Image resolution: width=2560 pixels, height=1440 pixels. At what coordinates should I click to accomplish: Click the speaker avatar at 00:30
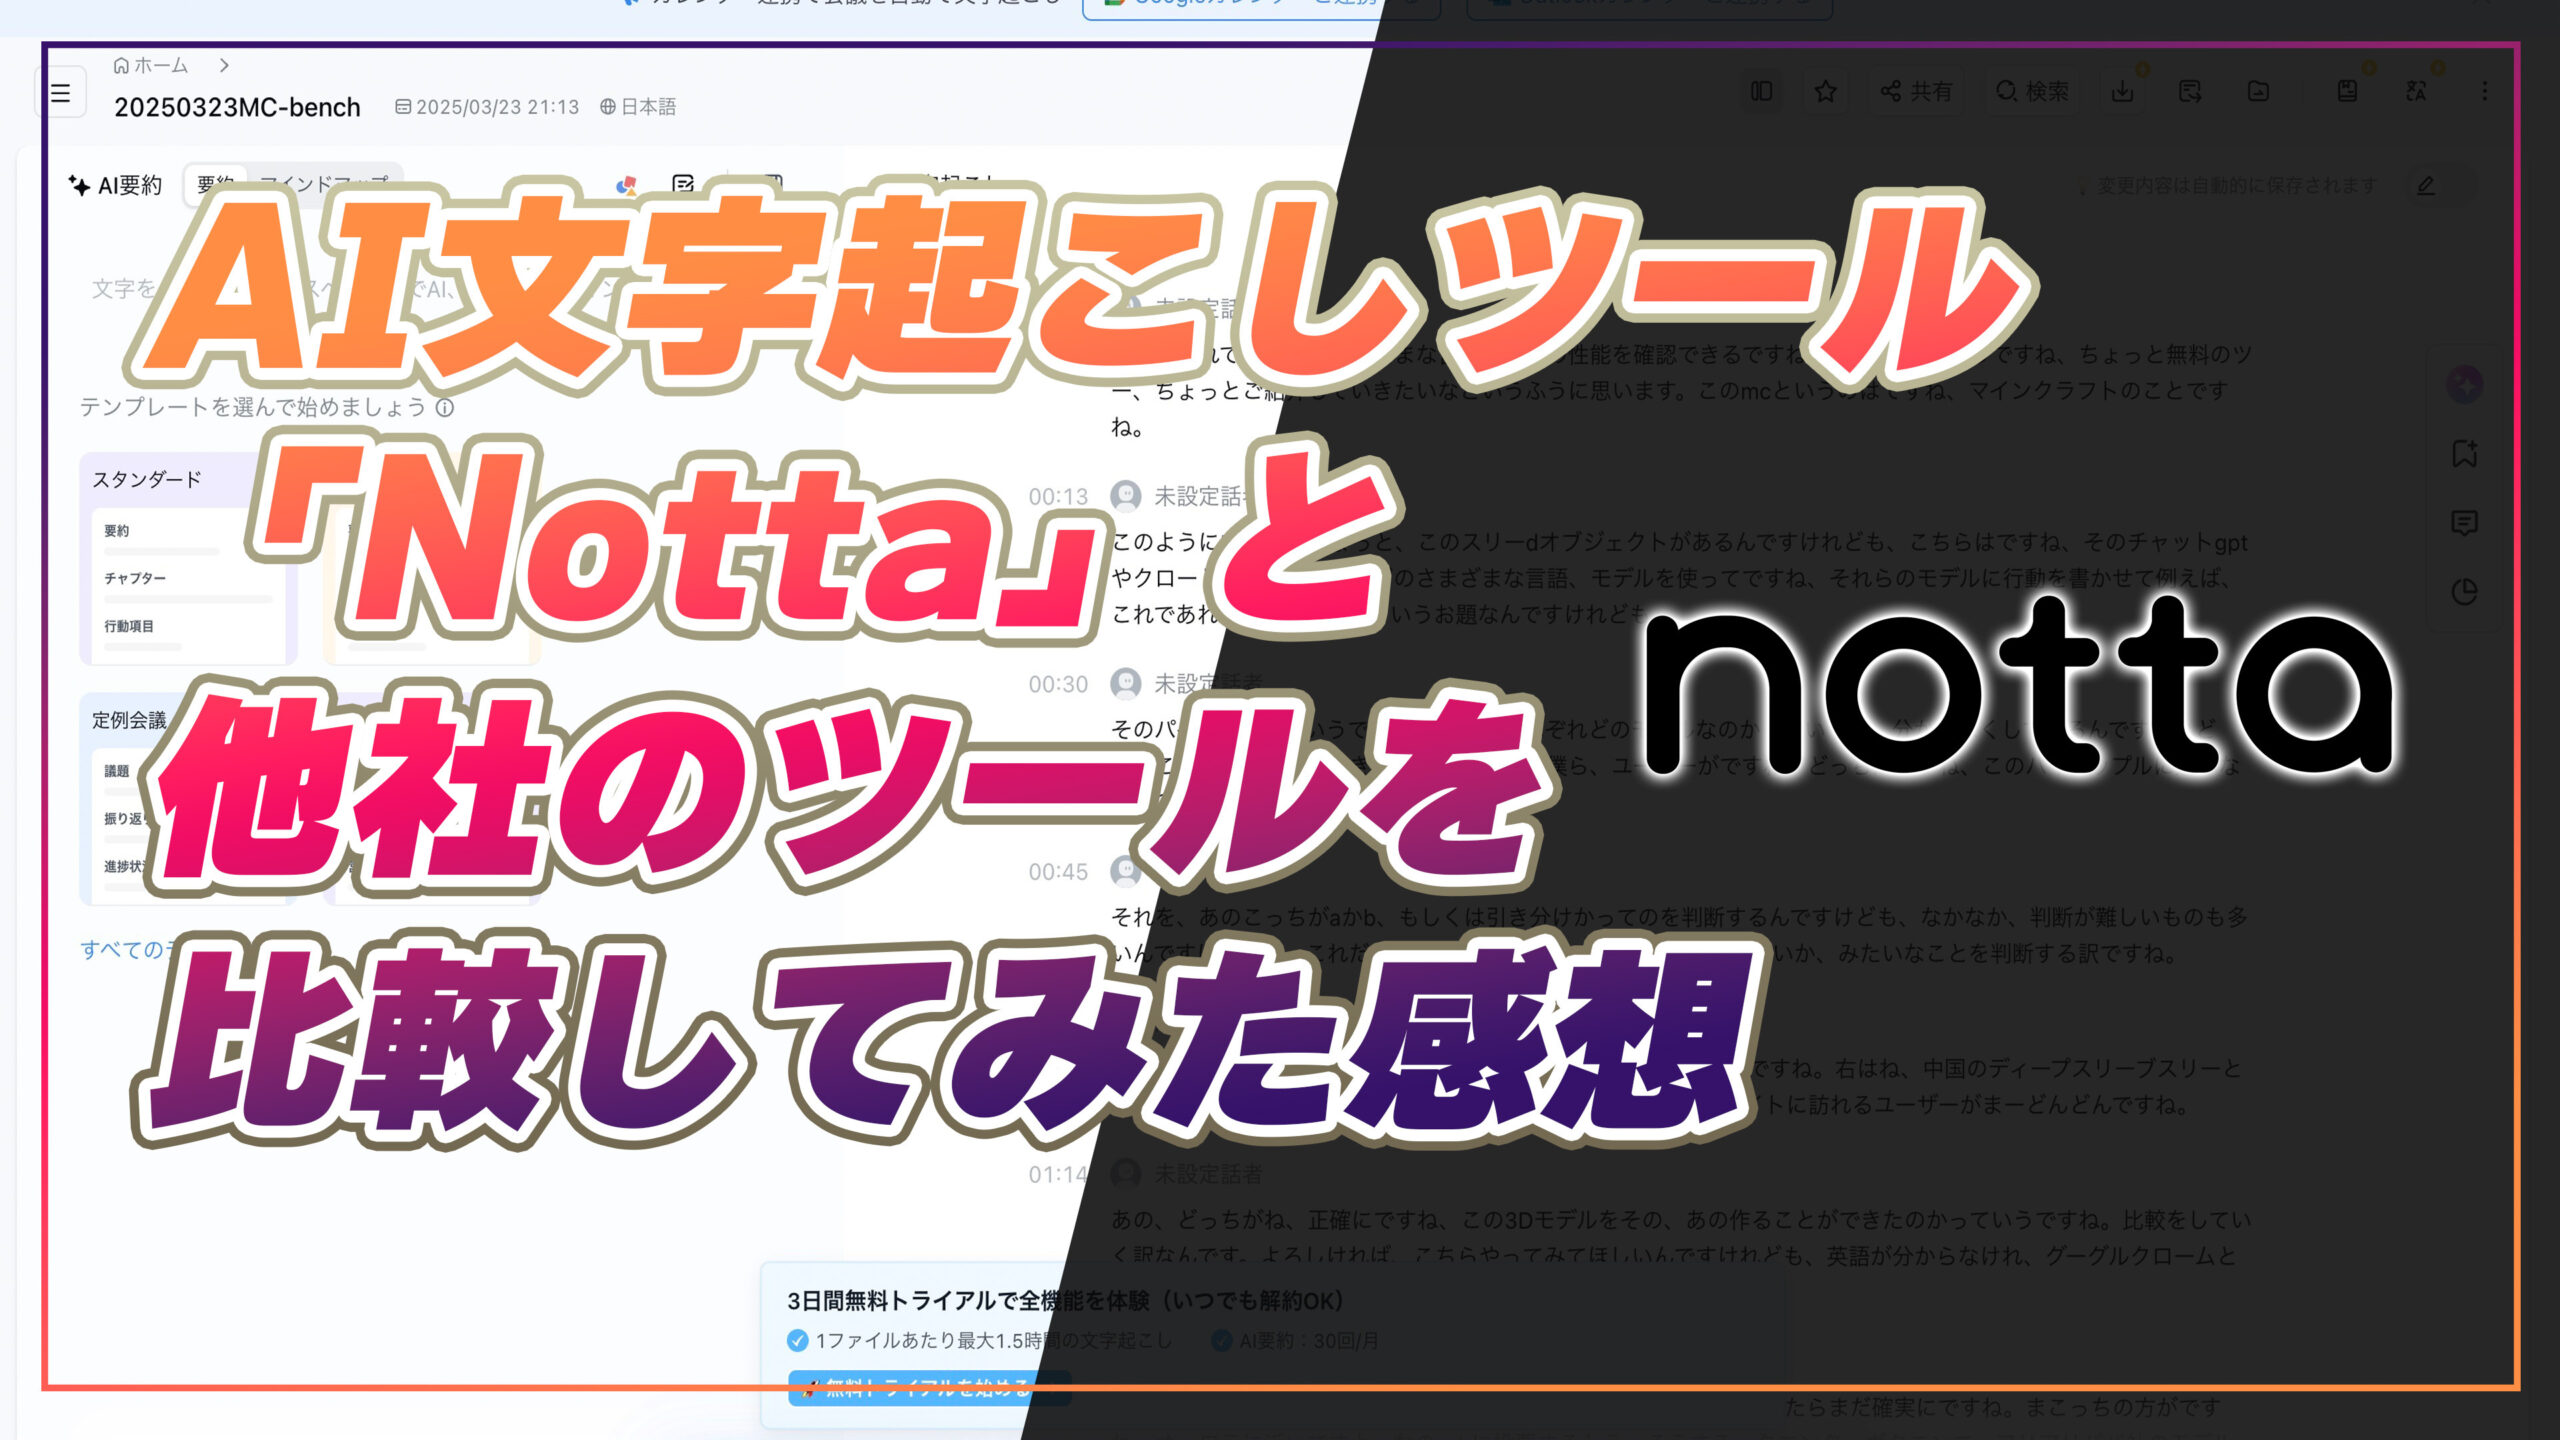1126,684
